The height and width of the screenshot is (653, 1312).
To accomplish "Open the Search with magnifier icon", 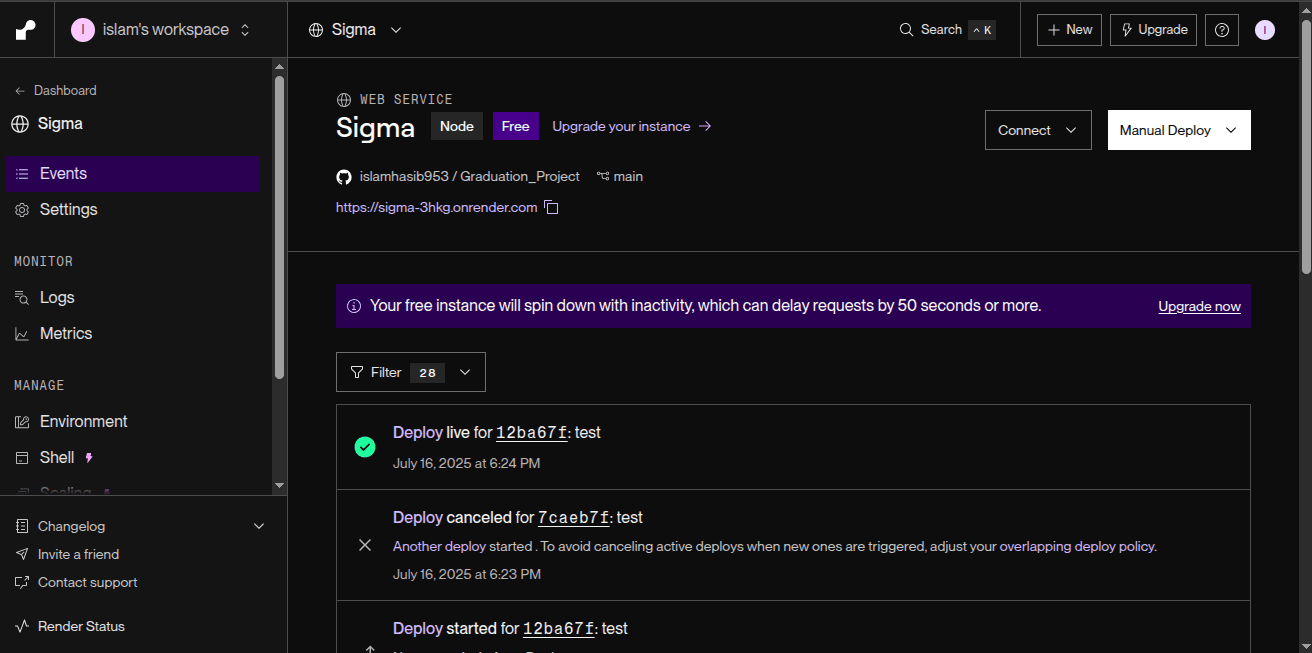I will tap(906, 29).
